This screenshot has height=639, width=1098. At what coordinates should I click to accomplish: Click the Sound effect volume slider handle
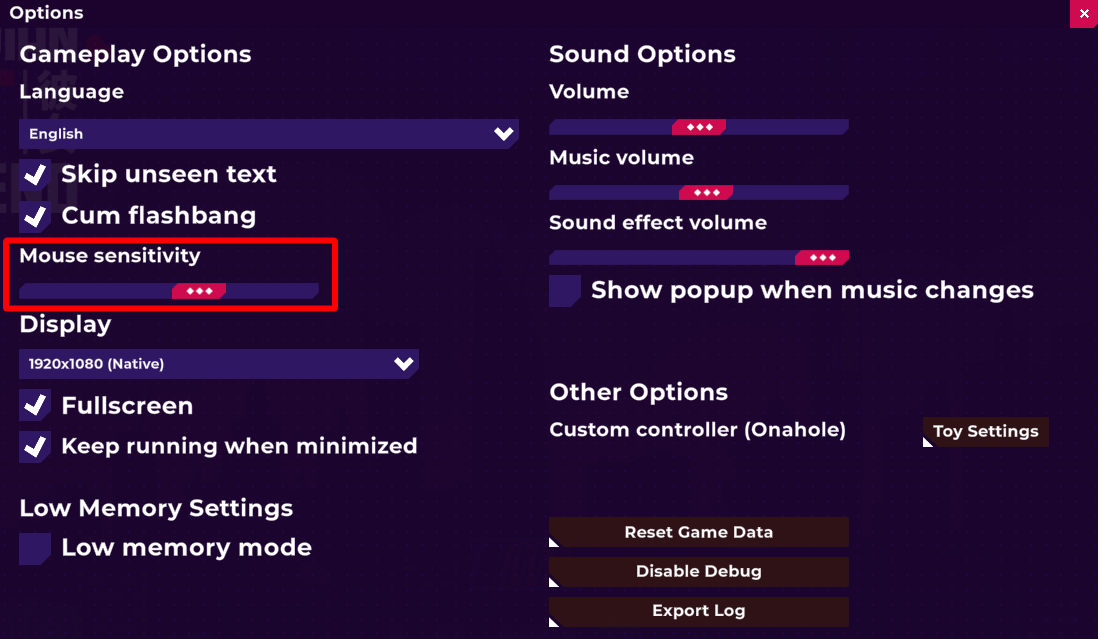tap(822, 258)
